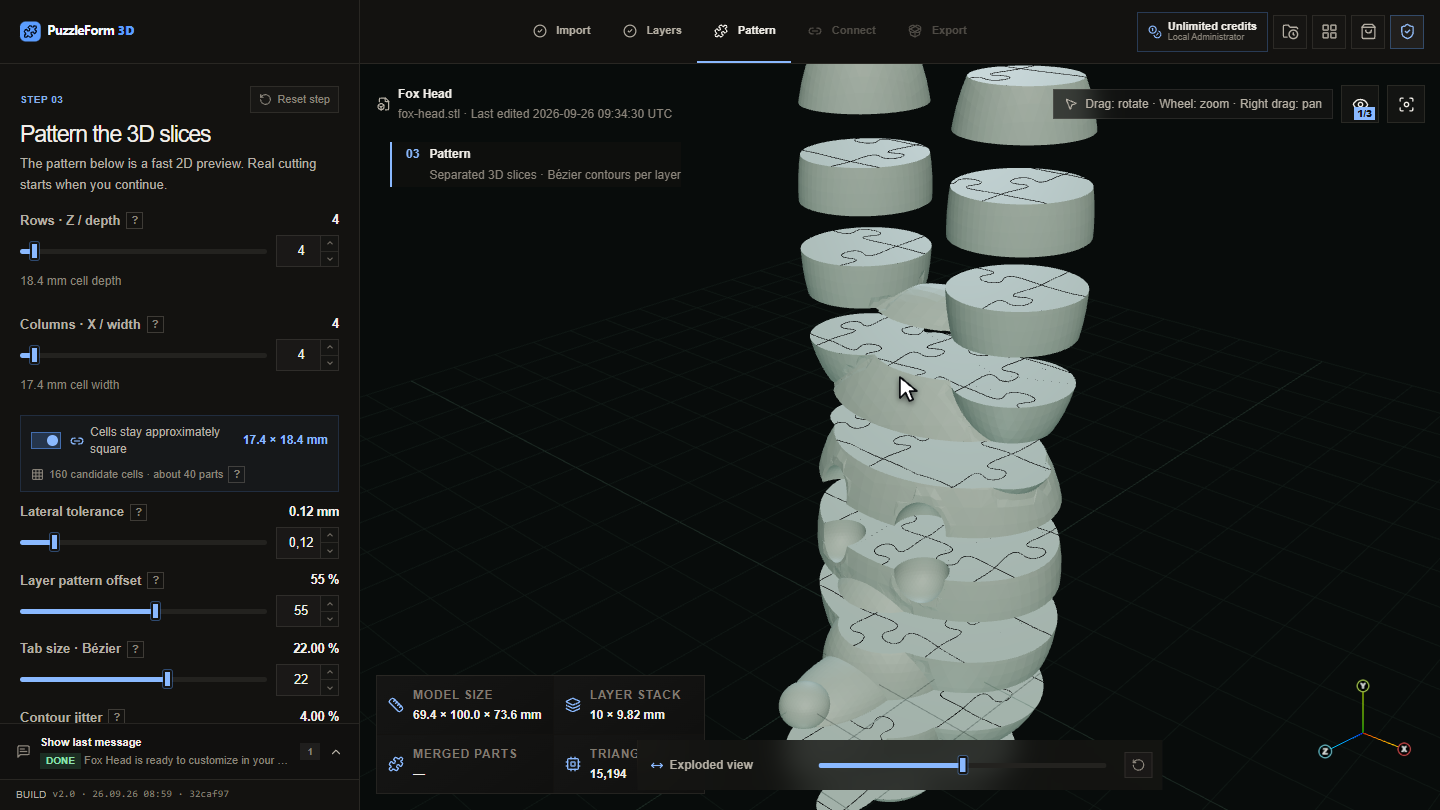
Task: Open the grid gallery icon
Action: tap(1329, 32)
